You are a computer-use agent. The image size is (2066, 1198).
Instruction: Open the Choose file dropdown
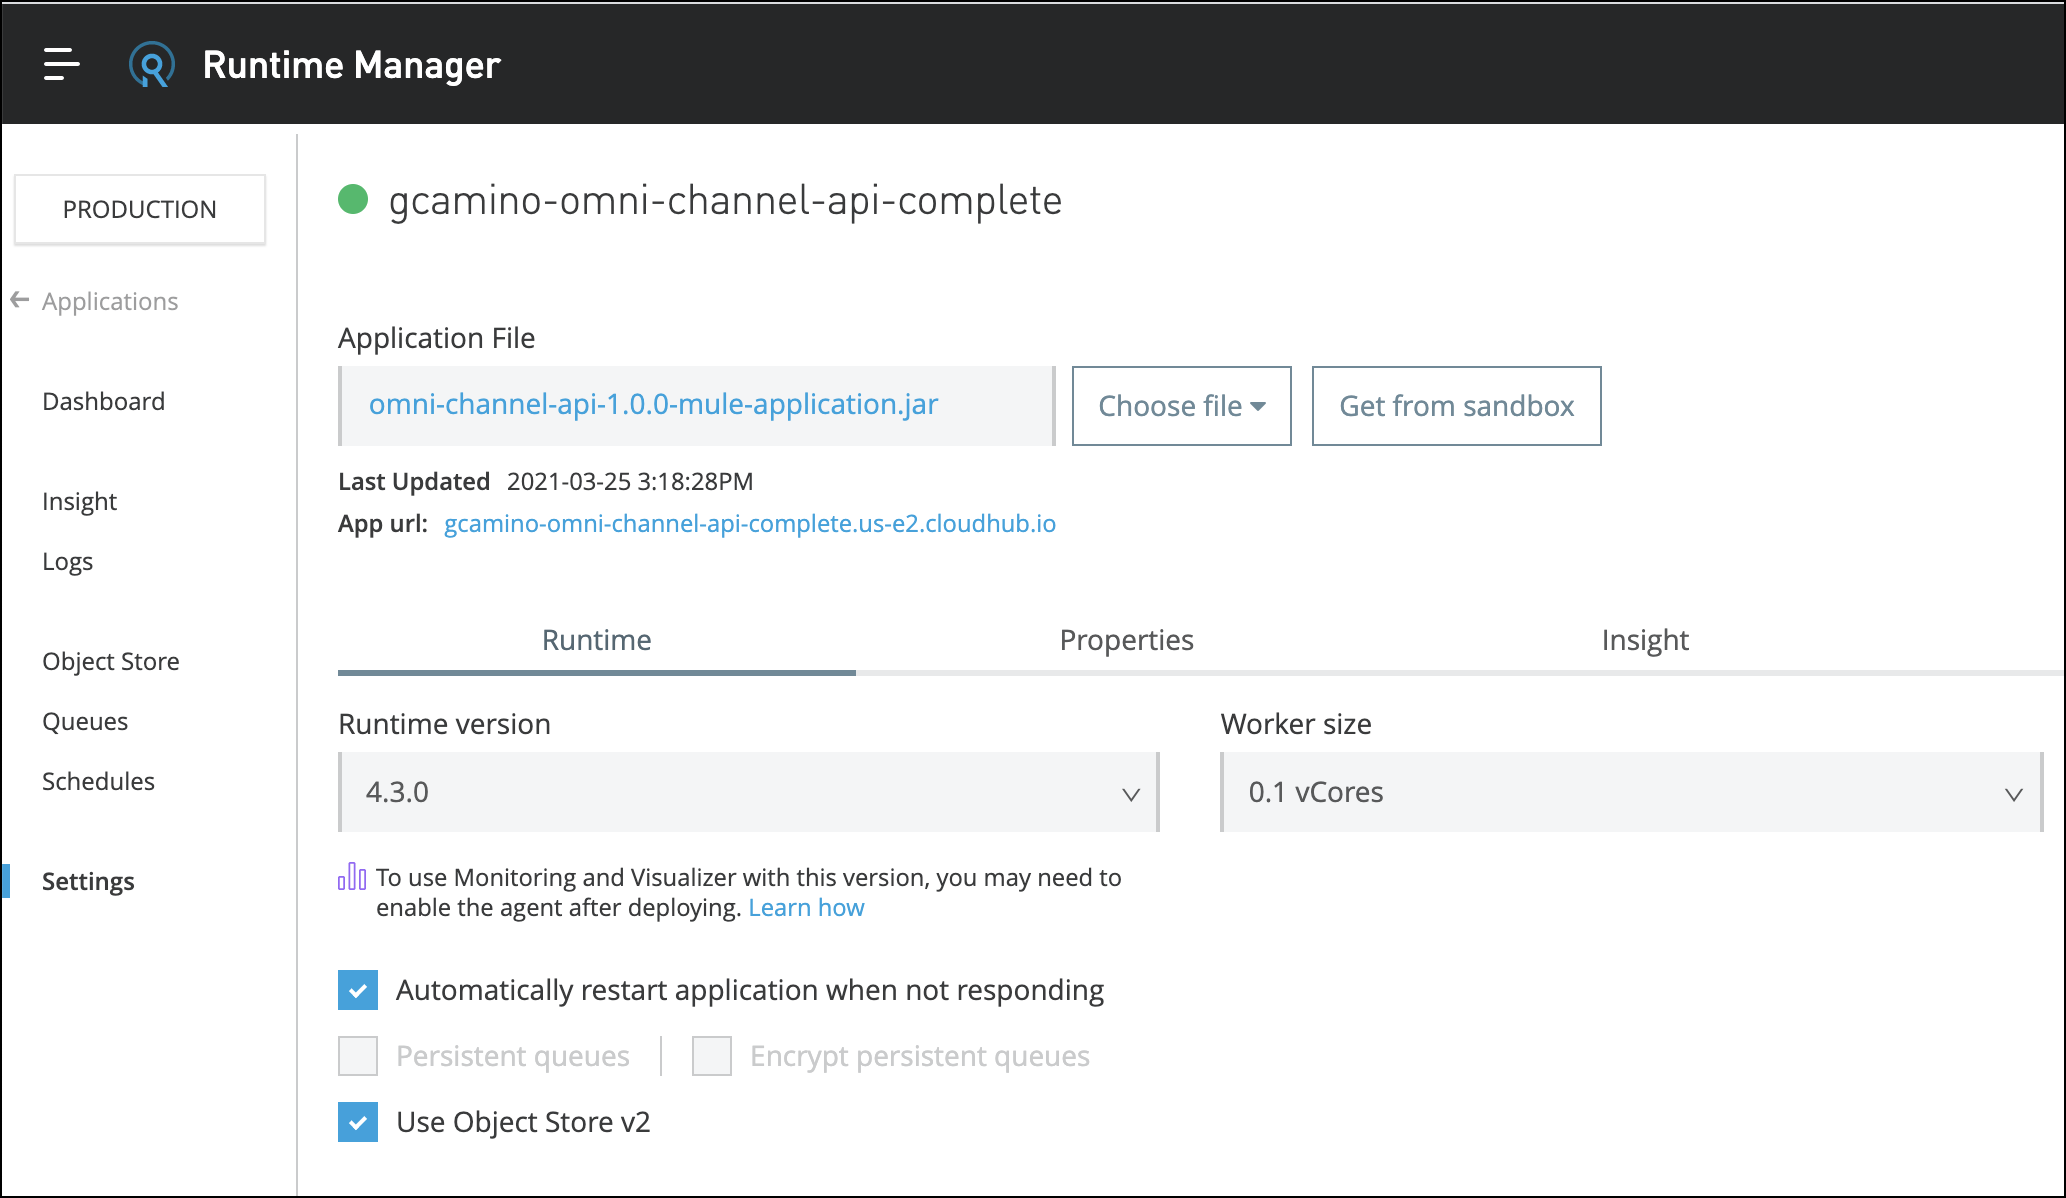pyautogui.click(x=1182, y=406)
